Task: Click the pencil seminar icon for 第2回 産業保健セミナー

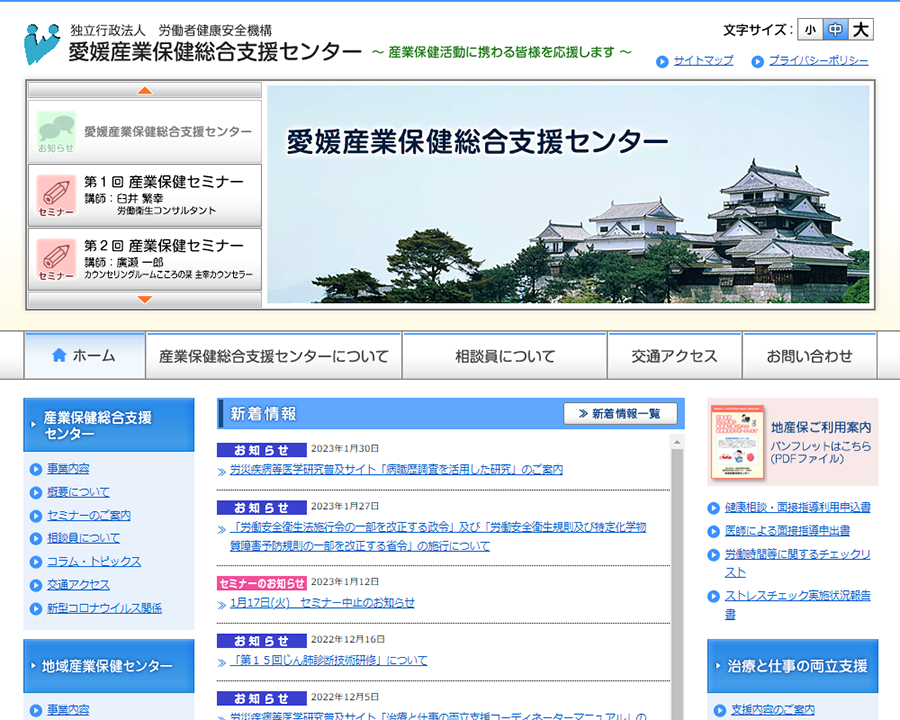Action: (x=56, y=258)
